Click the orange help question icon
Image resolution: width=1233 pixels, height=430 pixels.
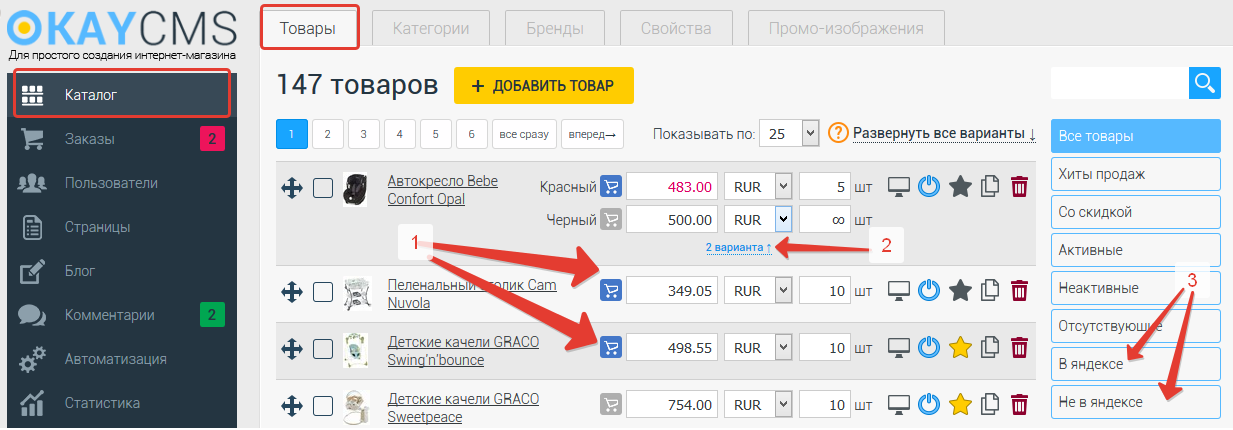point(838,133)
